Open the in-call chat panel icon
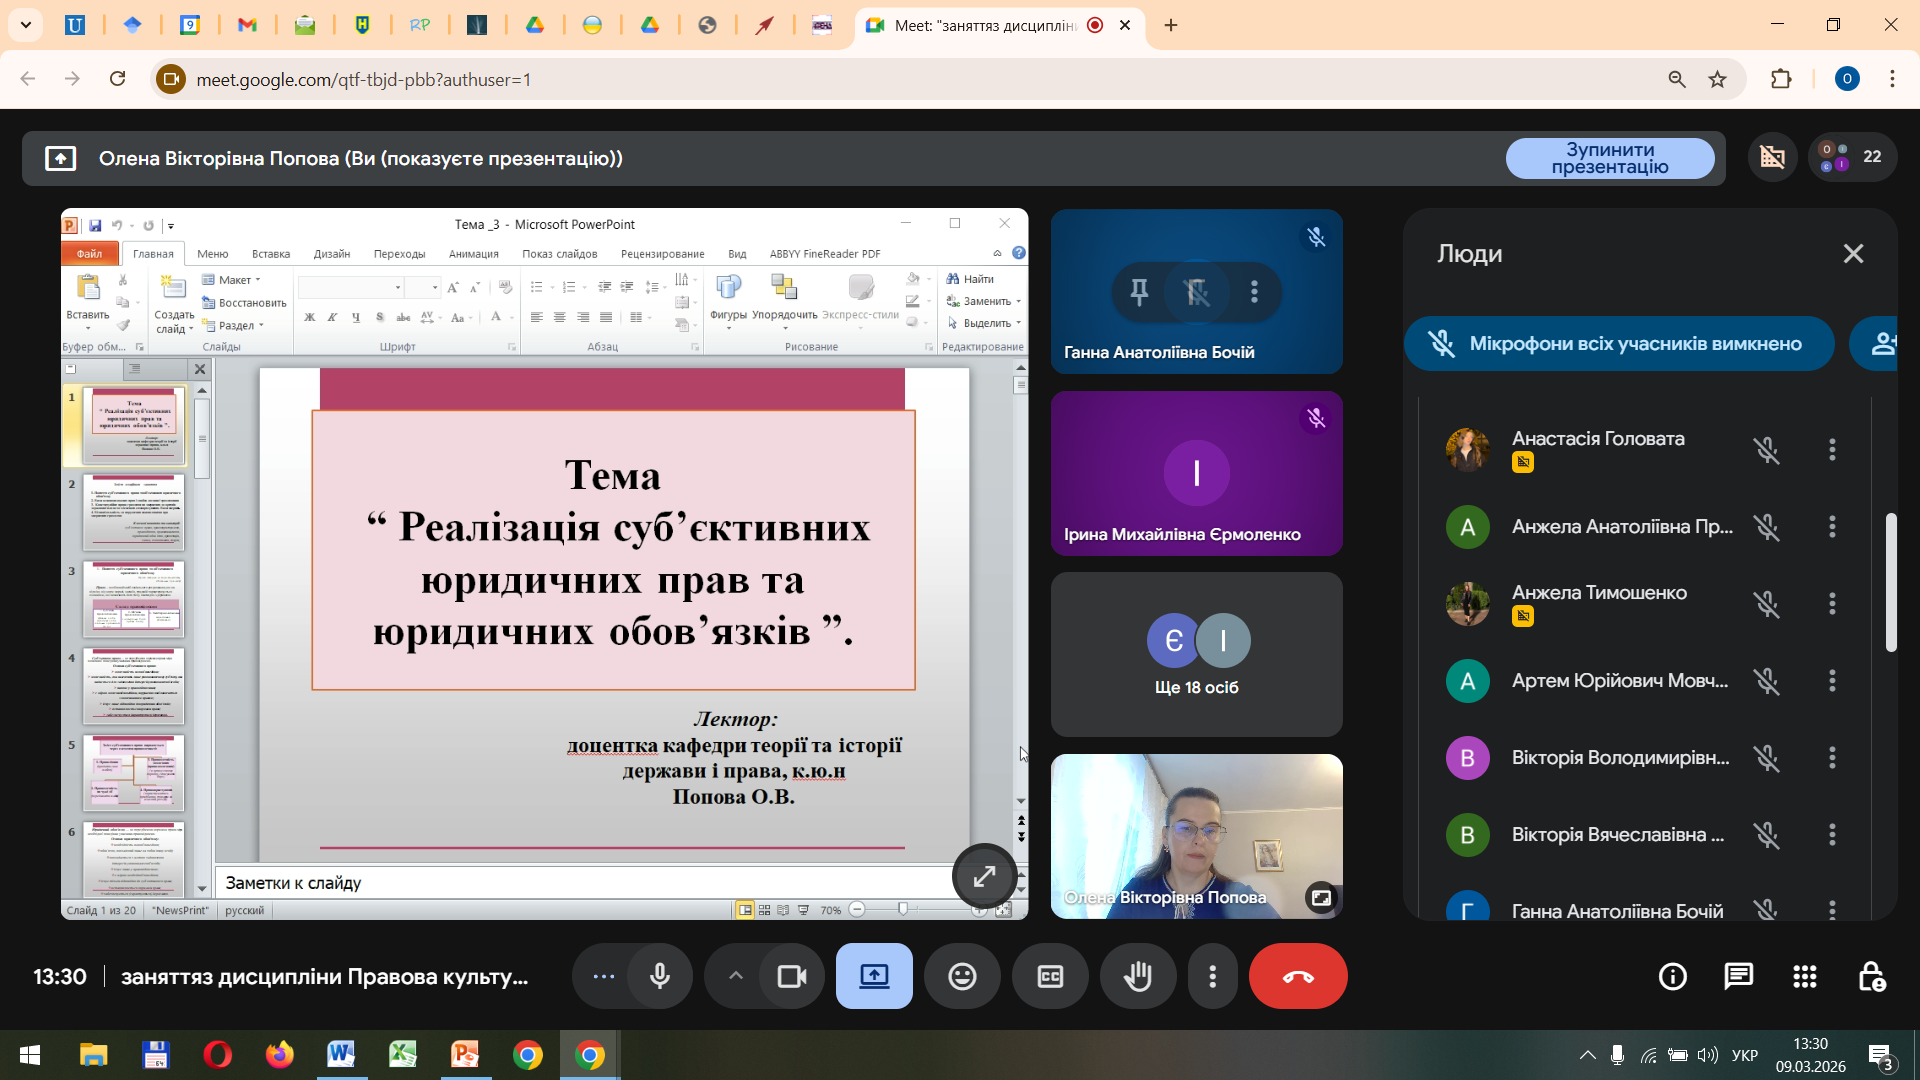Viewport: 1920px width, 1080px height. pos(1739,977)
